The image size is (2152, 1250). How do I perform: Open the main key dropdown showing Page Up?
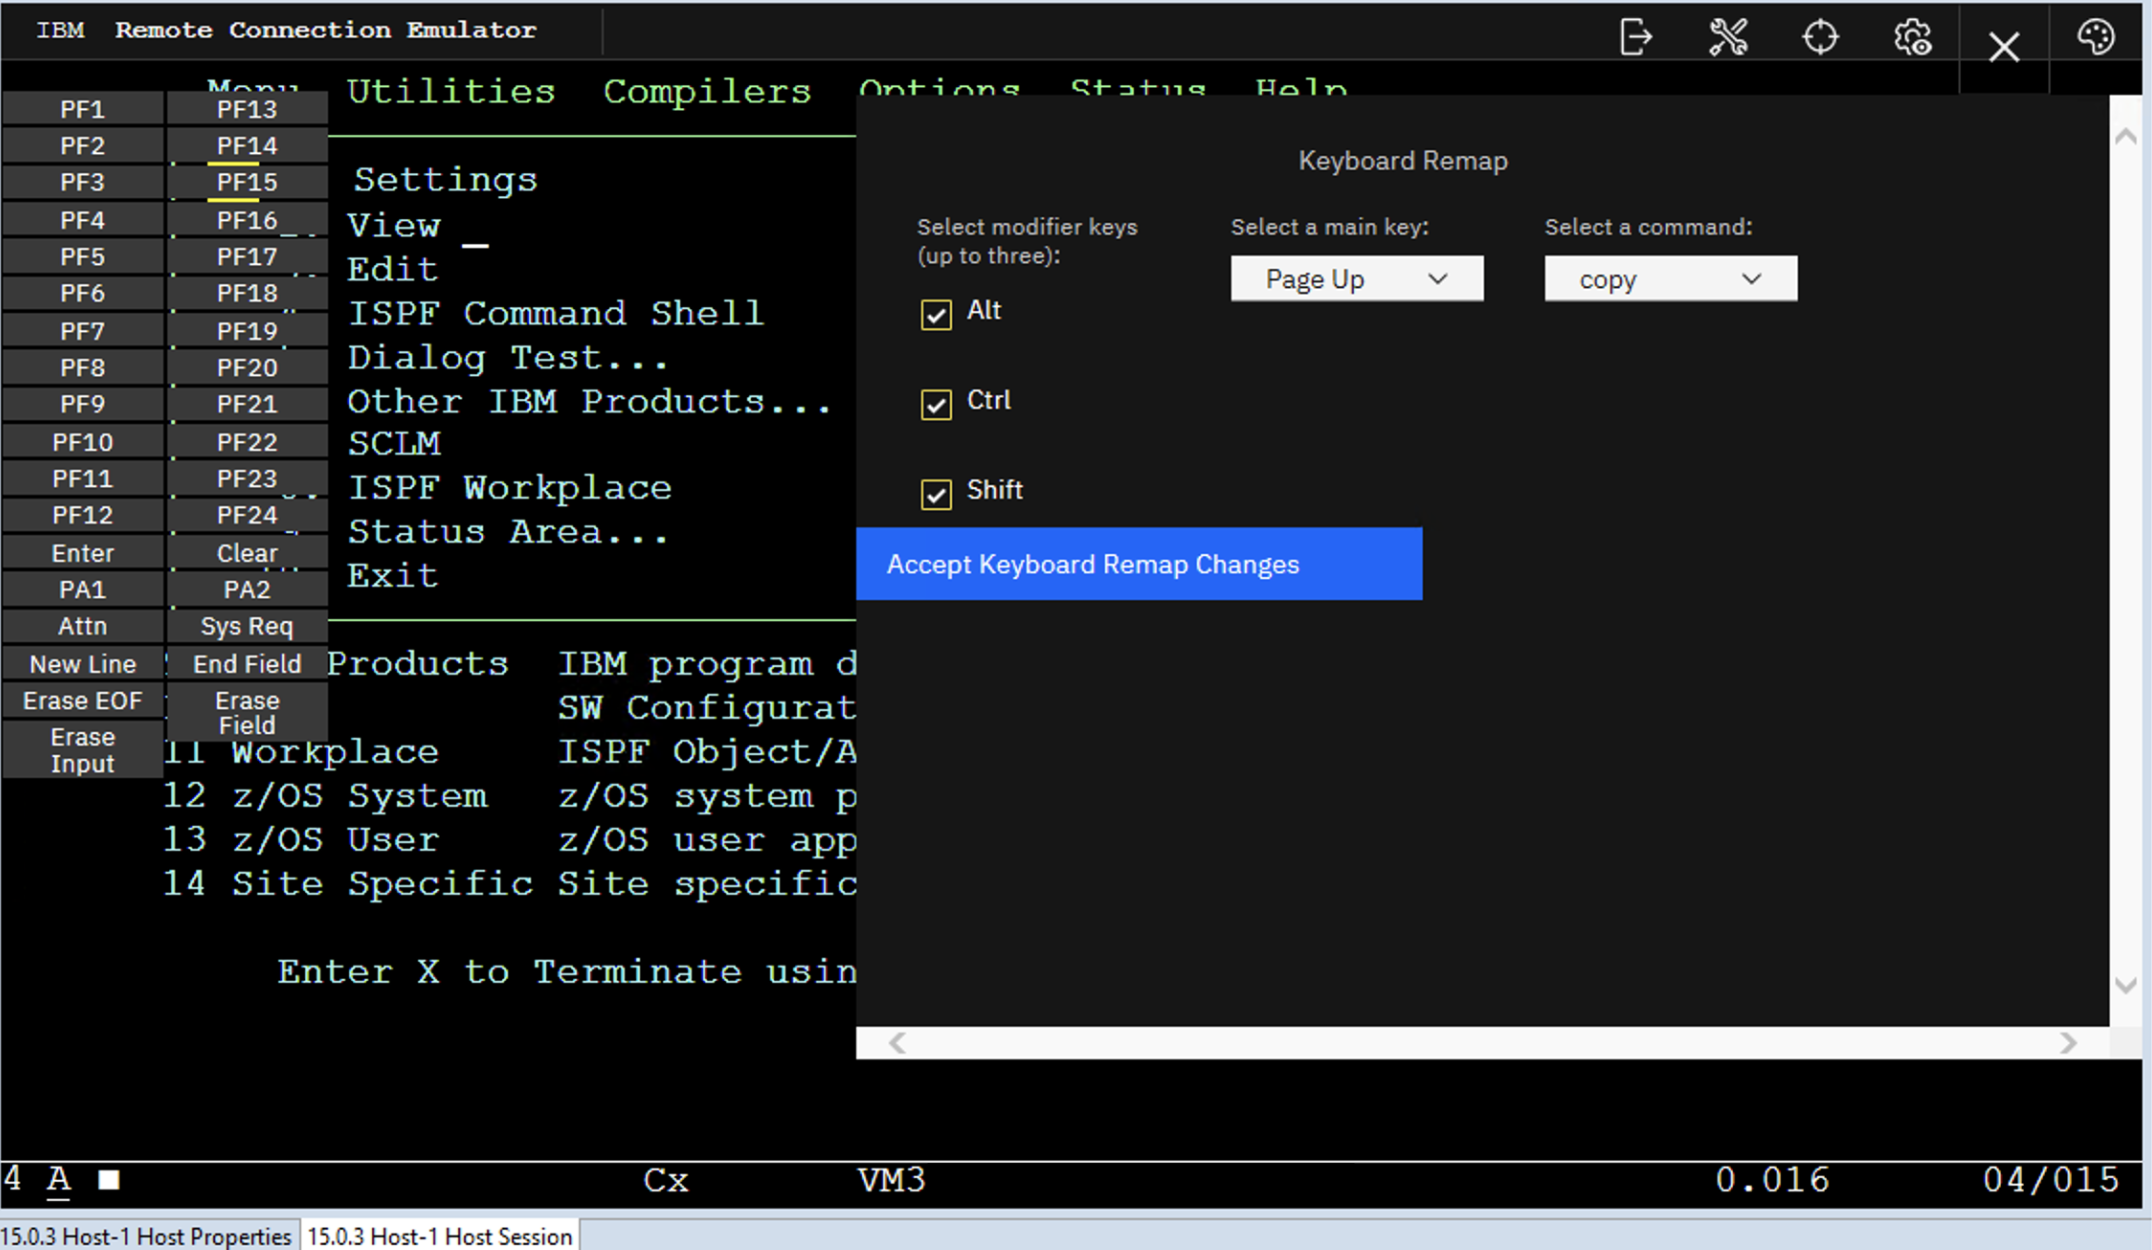tap(1356, 278)
